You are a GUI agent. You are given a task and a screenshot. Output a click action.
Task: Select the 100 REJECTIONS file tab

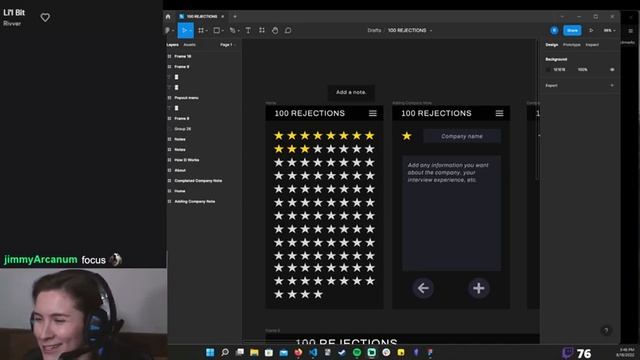coord(202,16)
